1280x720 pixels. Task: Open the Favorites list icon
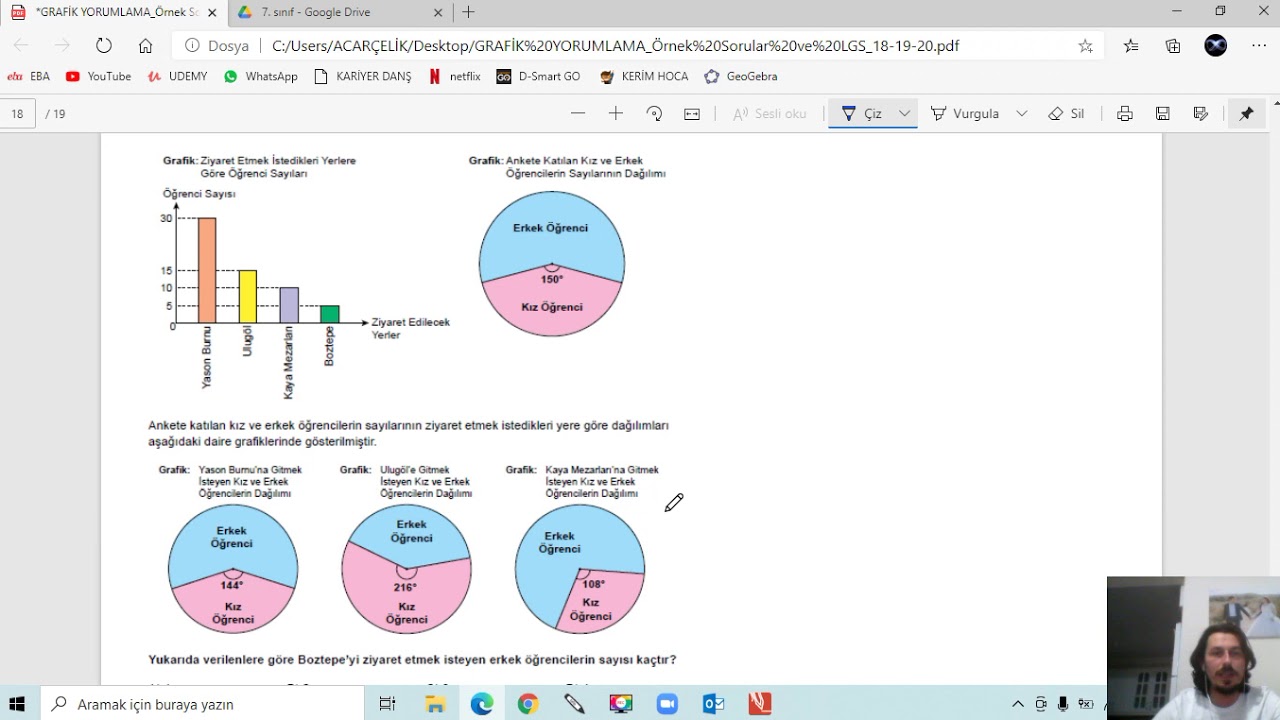[1131, 46]
